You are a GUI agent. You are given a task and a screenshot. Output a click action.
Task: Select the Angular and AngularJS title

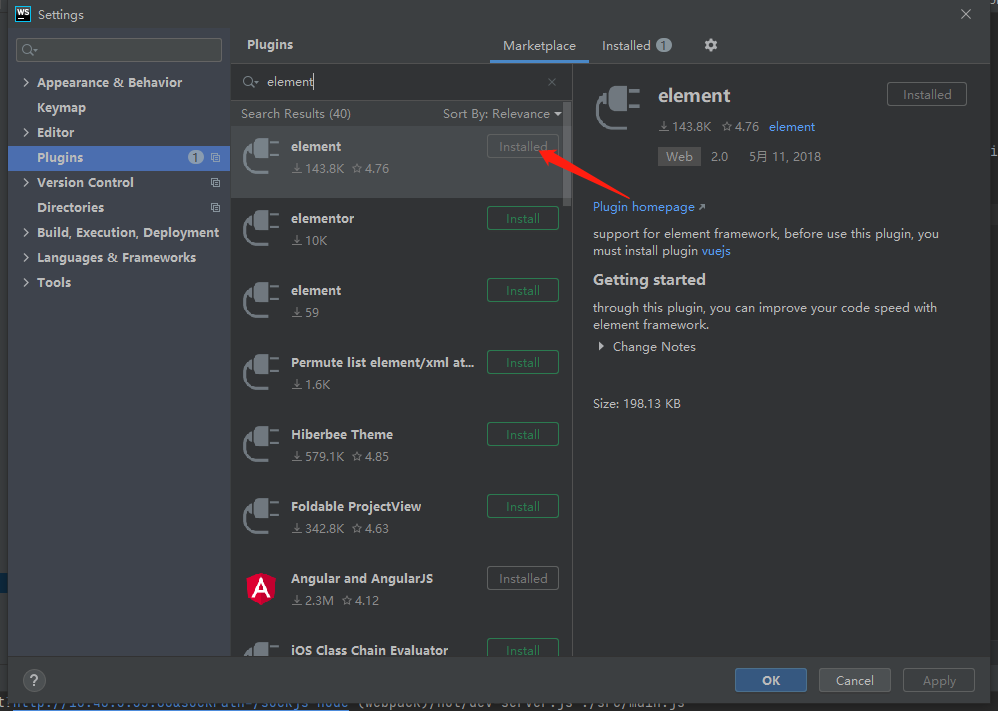coord(362,578)
